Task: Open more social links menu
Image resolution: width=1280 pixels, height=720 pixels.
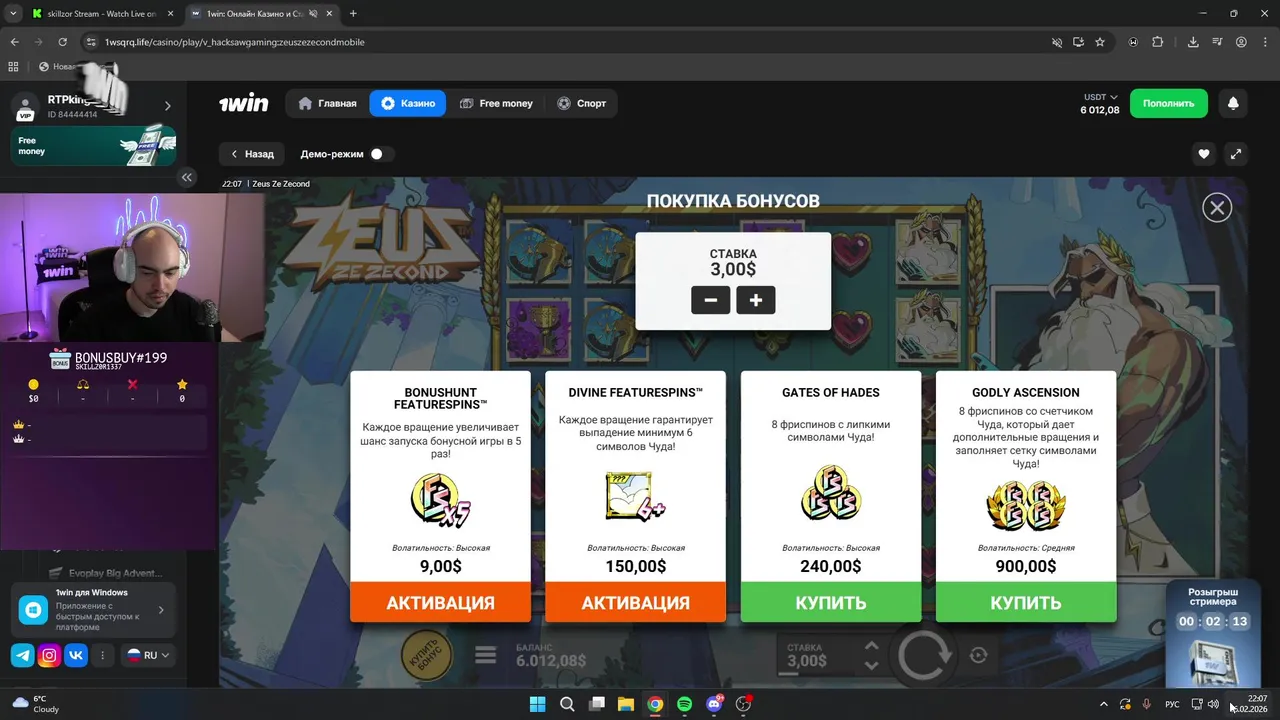Action: coord(102,655)
